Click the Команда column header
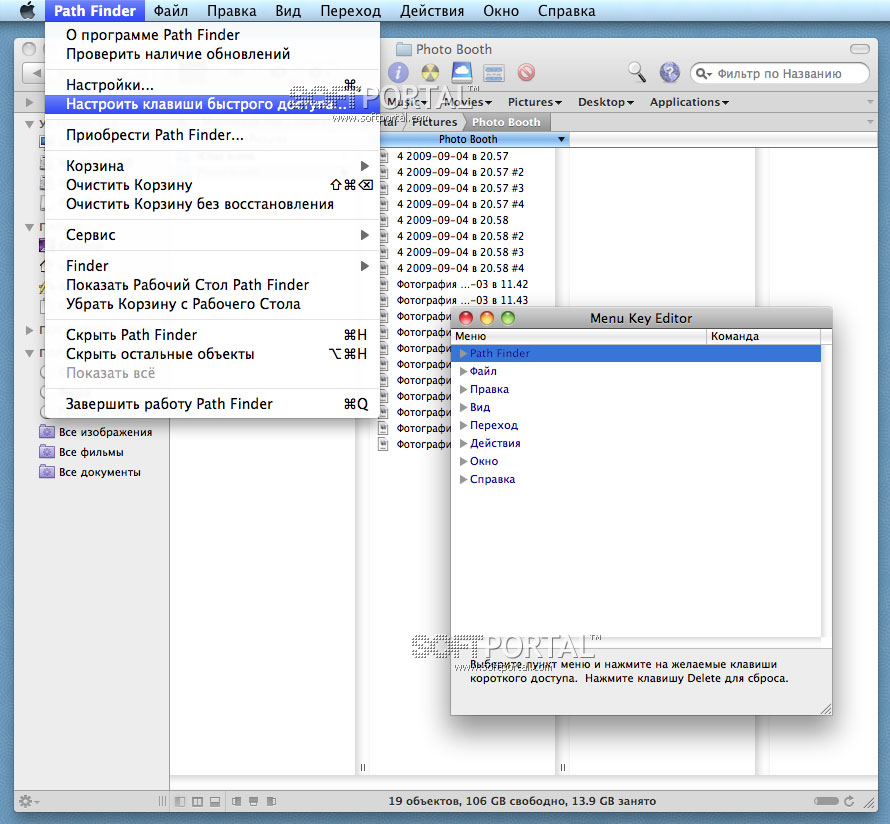Screen dimensions: 890x824 [x=763, y=336]
